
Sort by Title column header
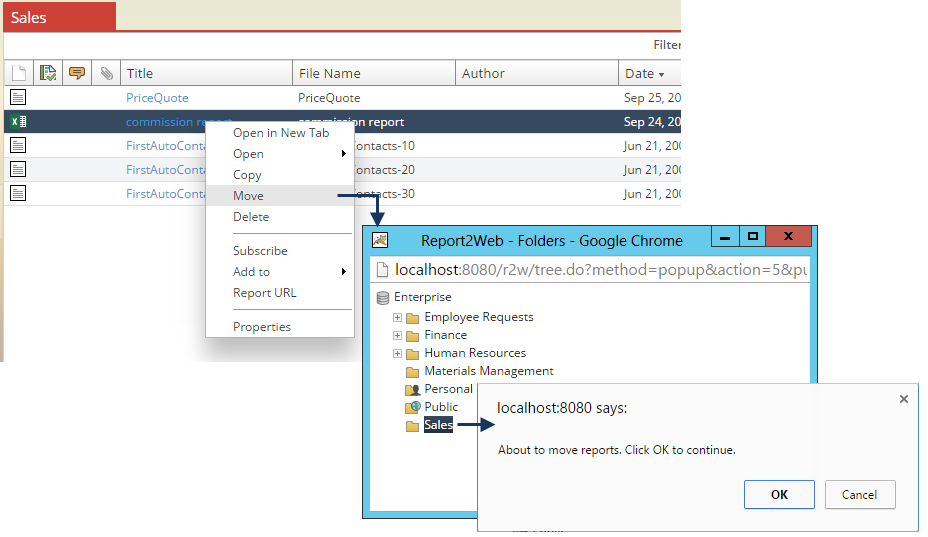point(207,73)
